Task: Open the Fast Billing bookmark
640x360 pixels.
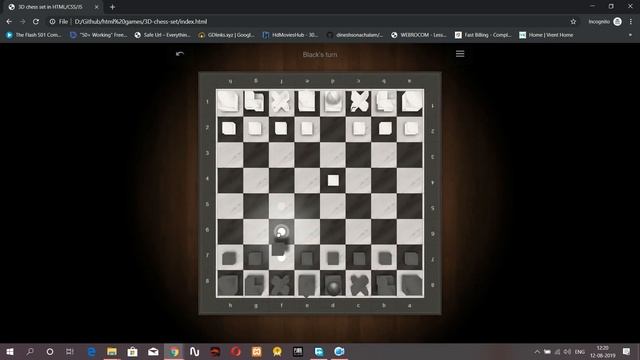Action: (483, 35)
